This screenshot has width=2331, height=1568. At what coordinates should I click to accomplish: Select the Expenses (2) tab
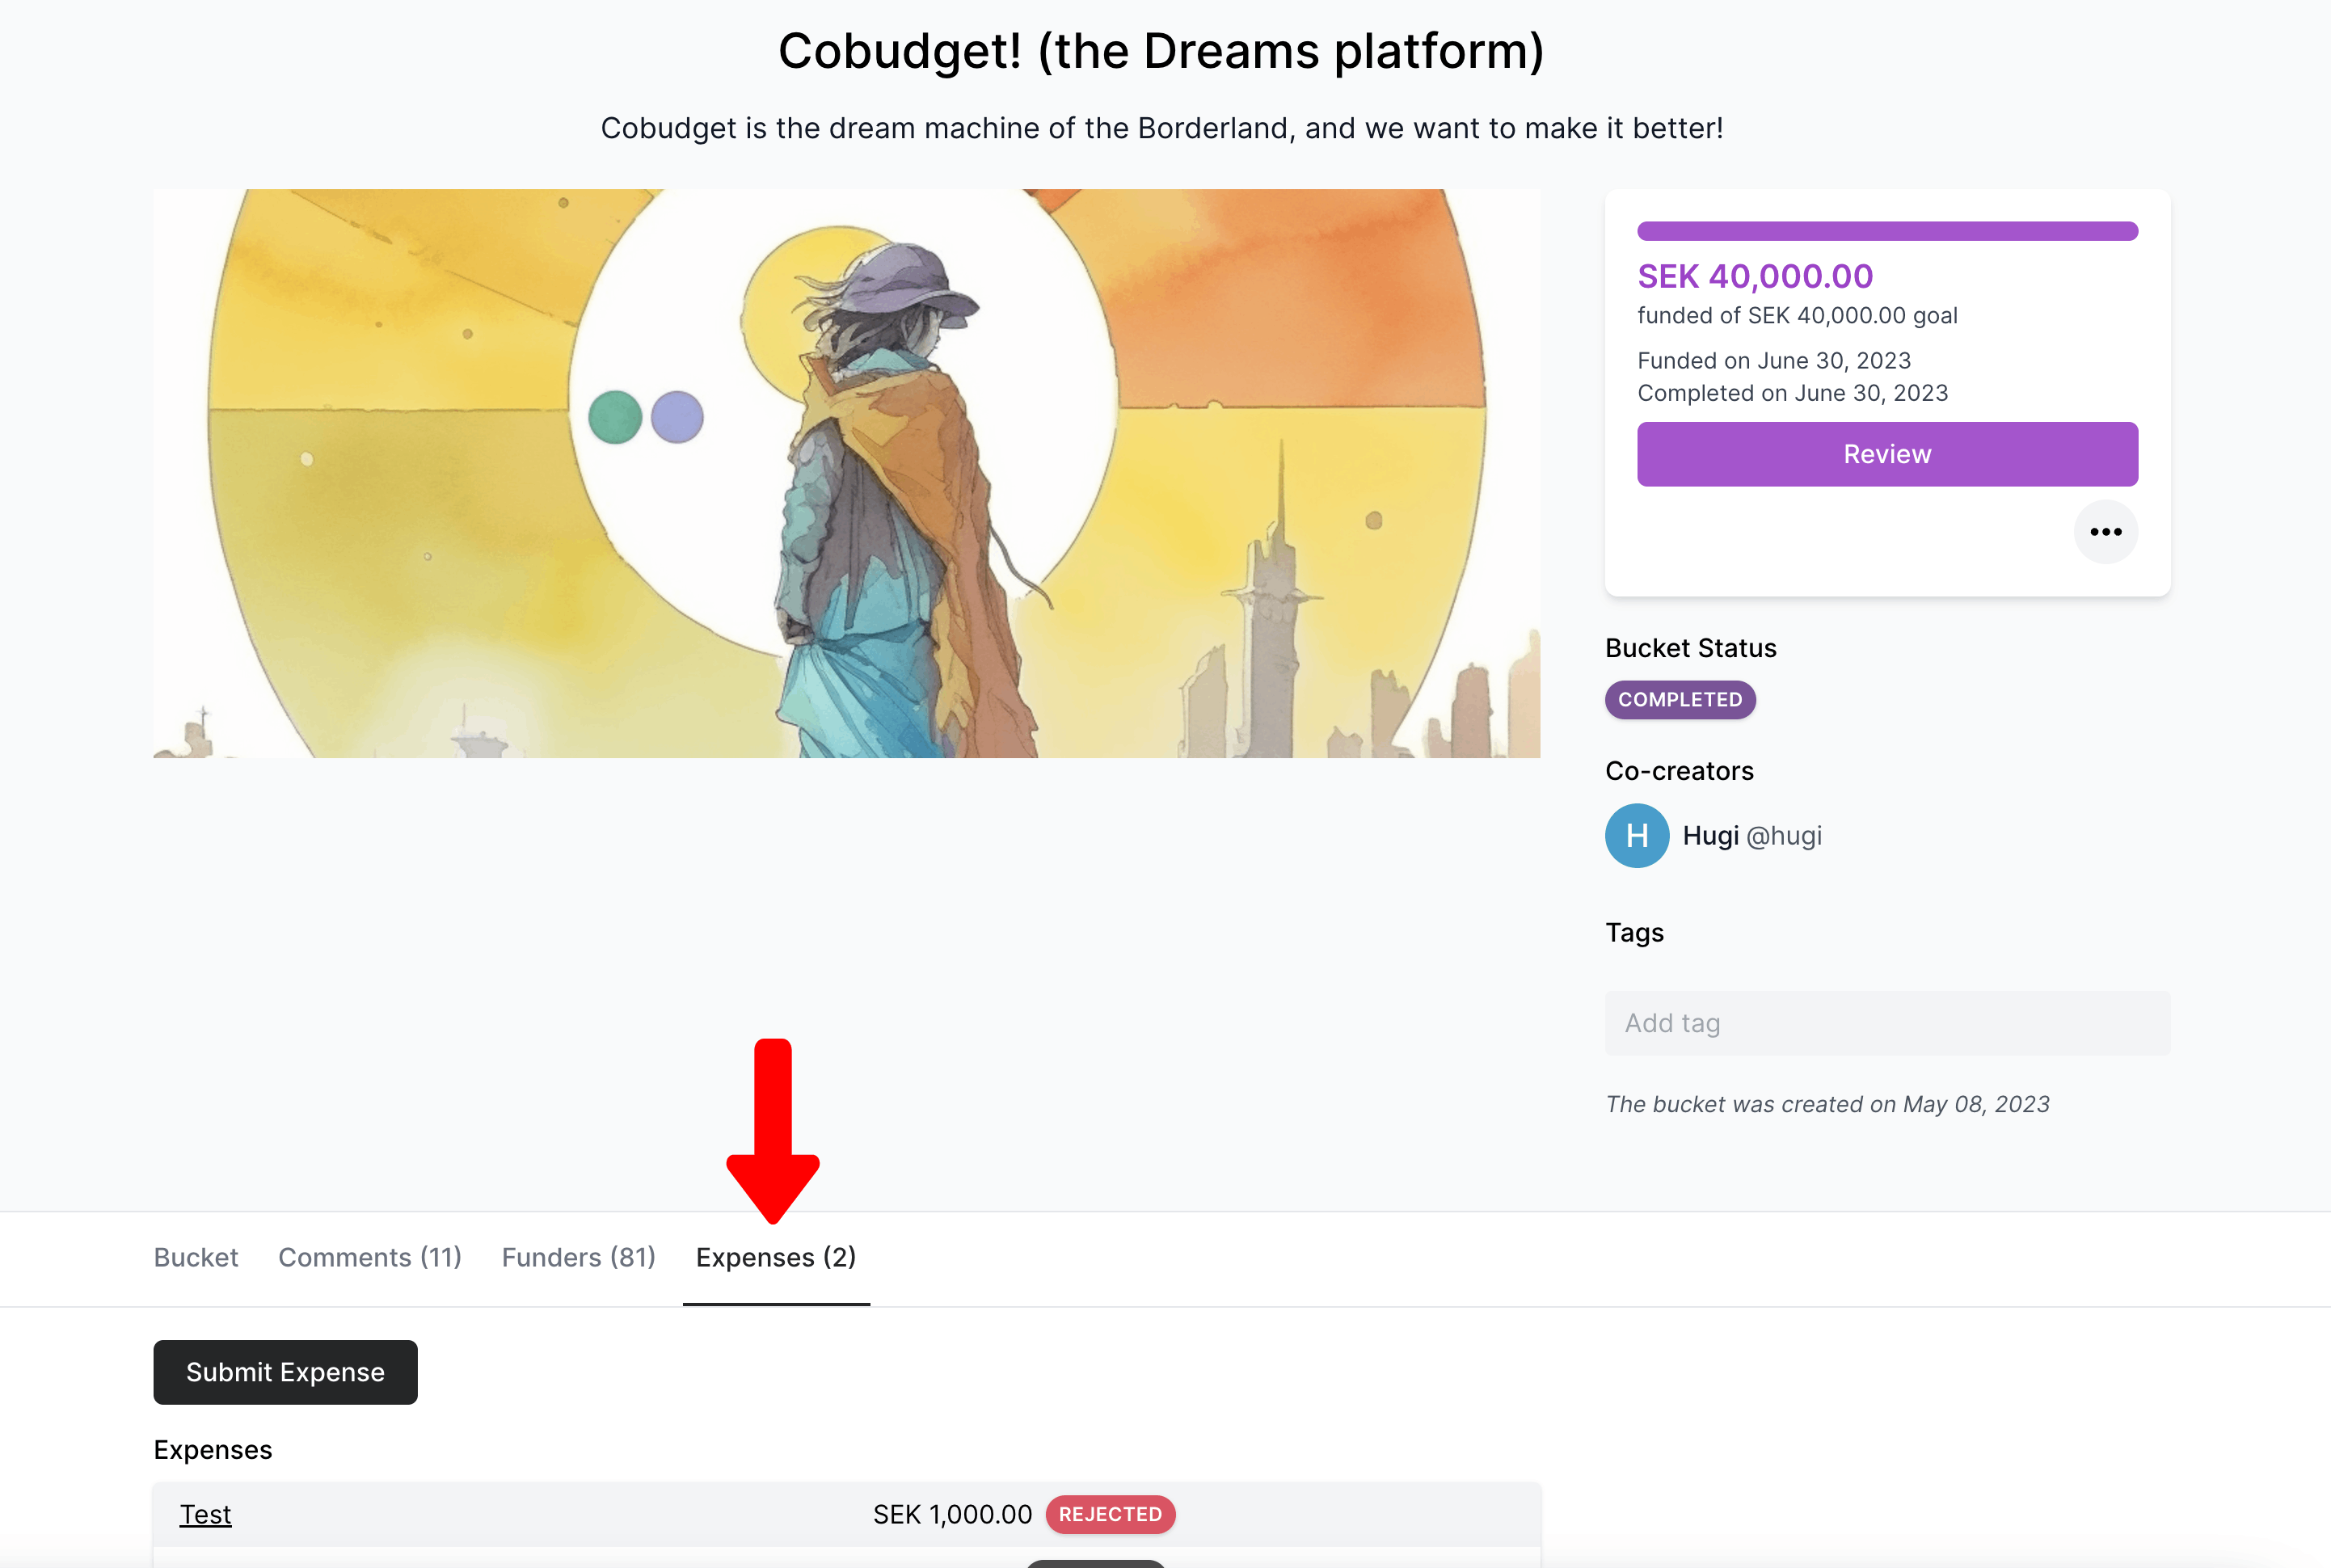coord(776,1257)
